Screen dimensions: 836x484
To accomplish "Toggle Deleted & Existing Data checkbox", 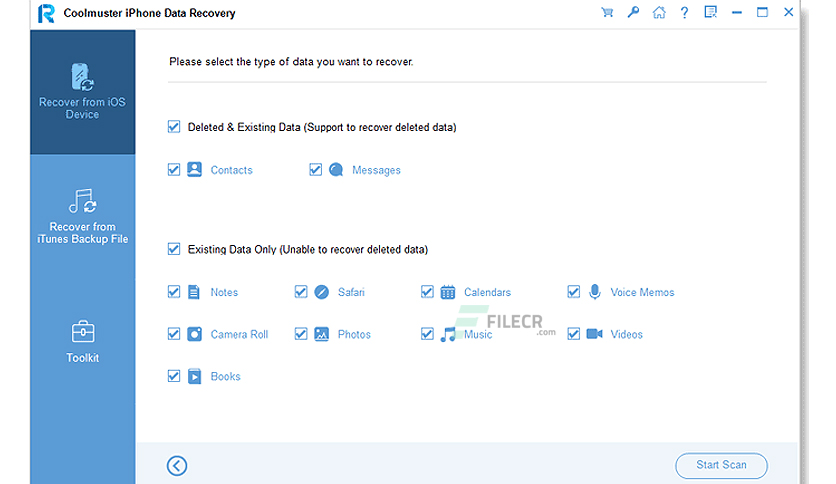I will tap(174, 127).
